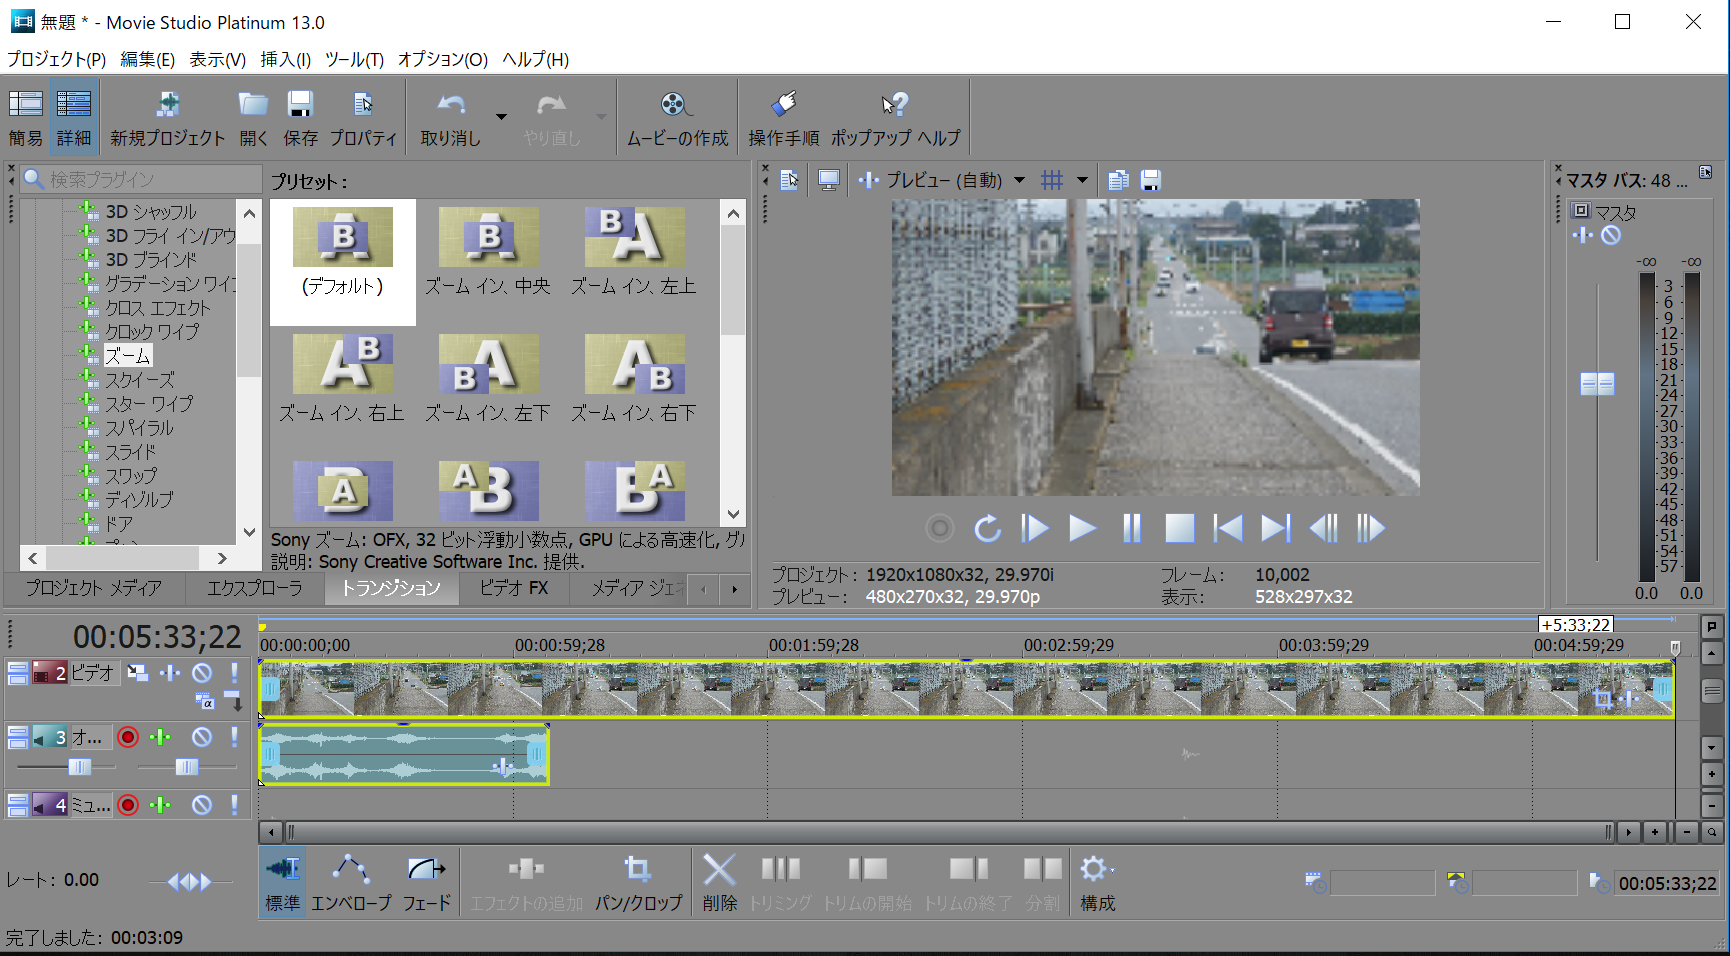Switch to プロジェクト メディア tab

[x=93, y=588]
